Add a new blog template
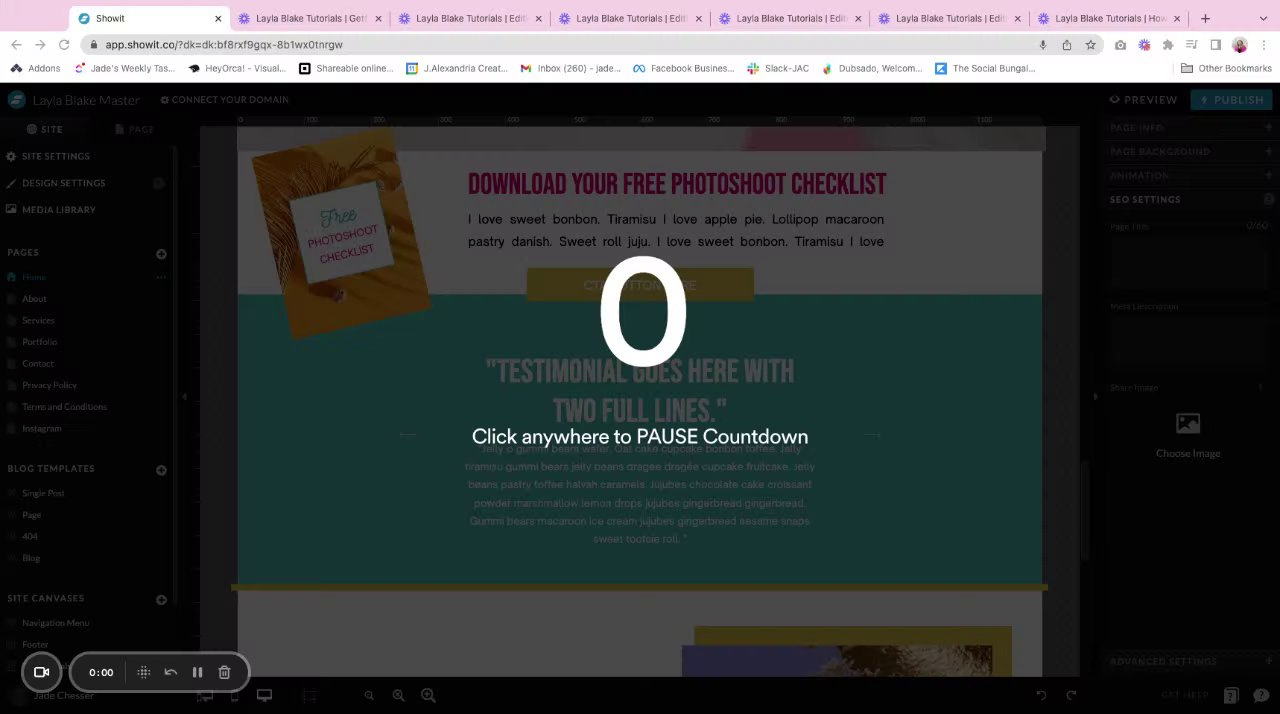Screen dimensions: 1280x714 click(x=161, y=470)
